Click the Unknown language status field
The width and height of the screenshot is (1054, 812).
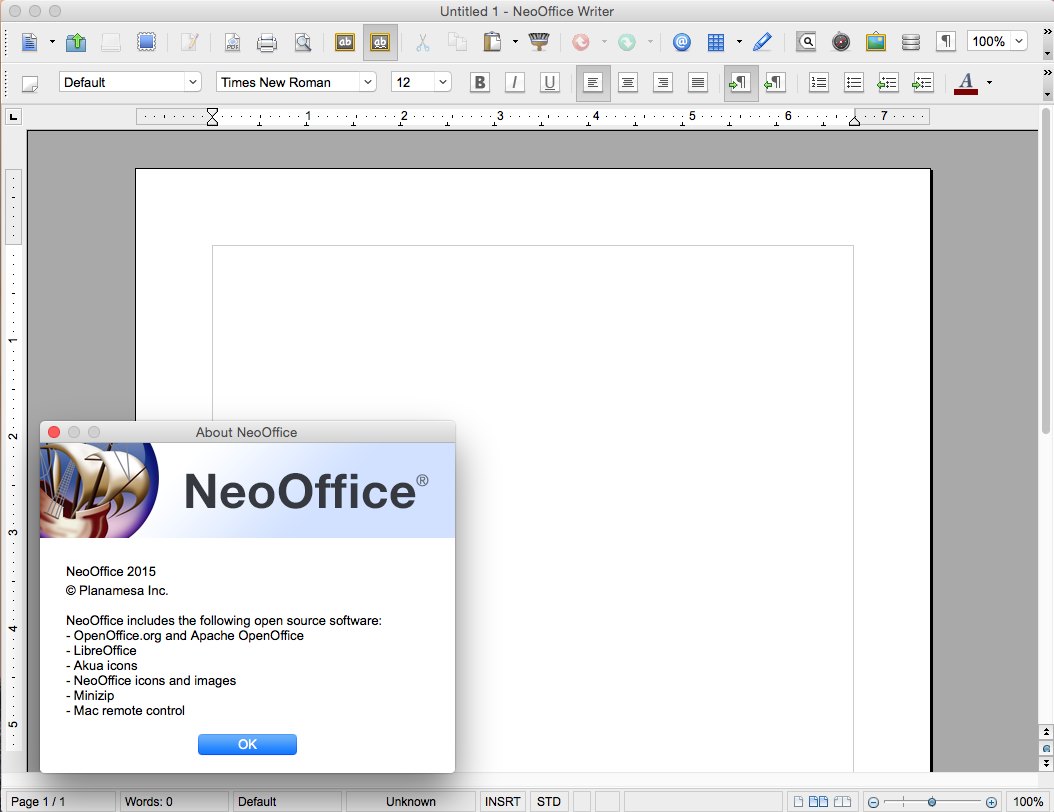[411, 801]
